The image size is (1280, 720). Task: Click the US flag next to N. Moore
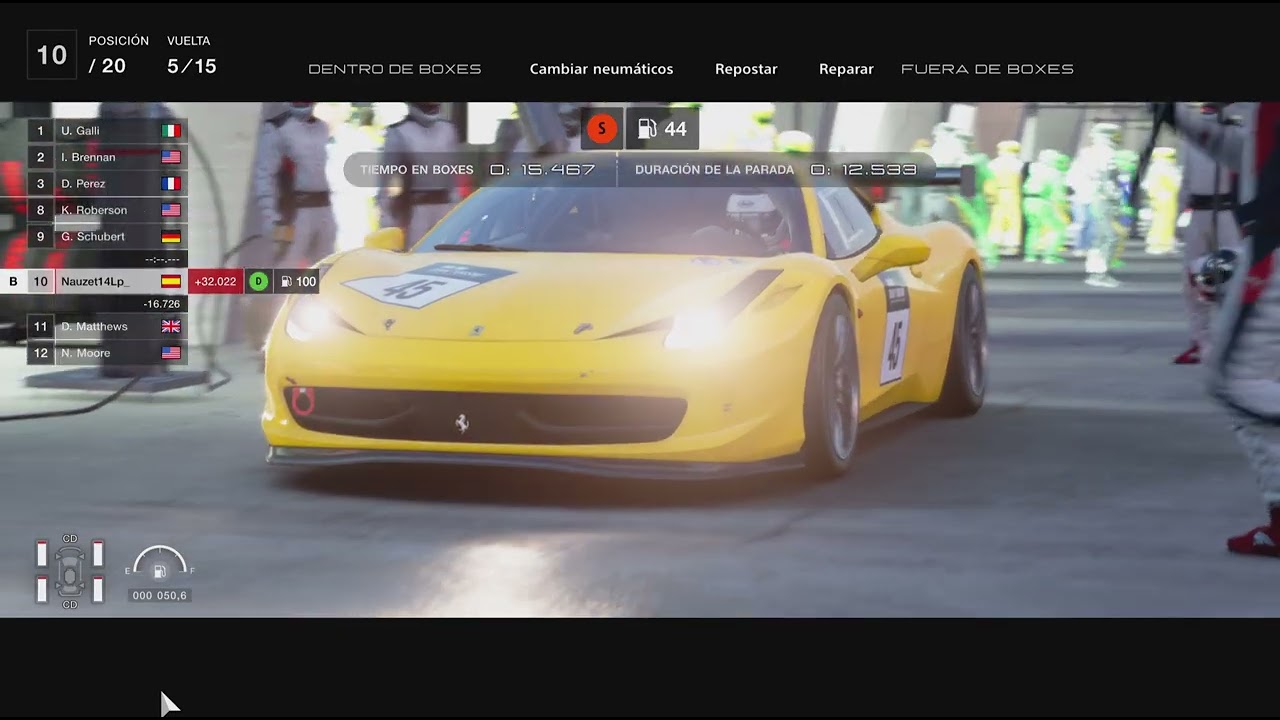pos(171,353)
